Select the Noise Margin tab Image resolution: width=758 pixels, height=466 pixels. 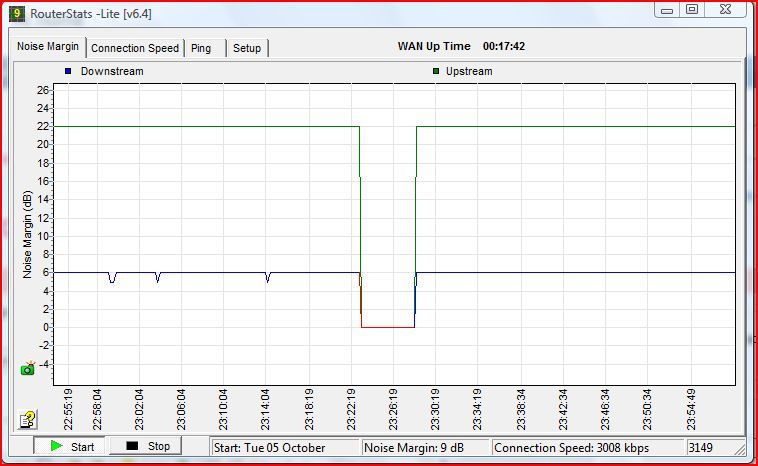tap(48, 47)
